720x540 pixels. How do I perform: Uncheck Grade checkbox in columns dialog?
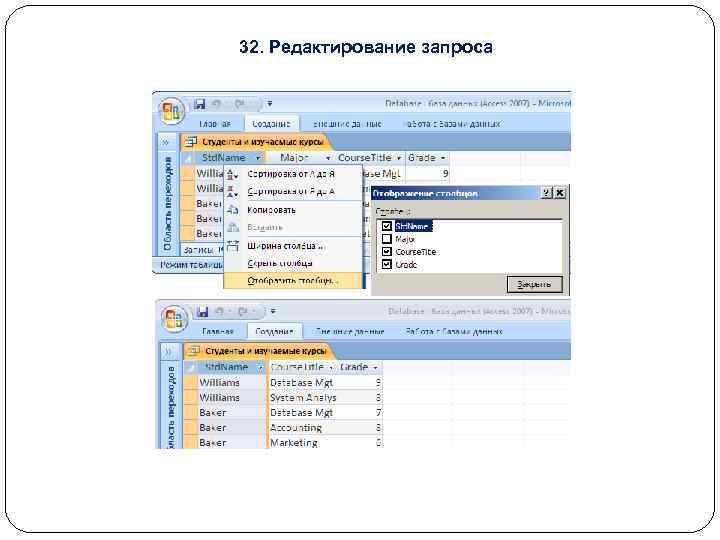[x=387, y=264]
